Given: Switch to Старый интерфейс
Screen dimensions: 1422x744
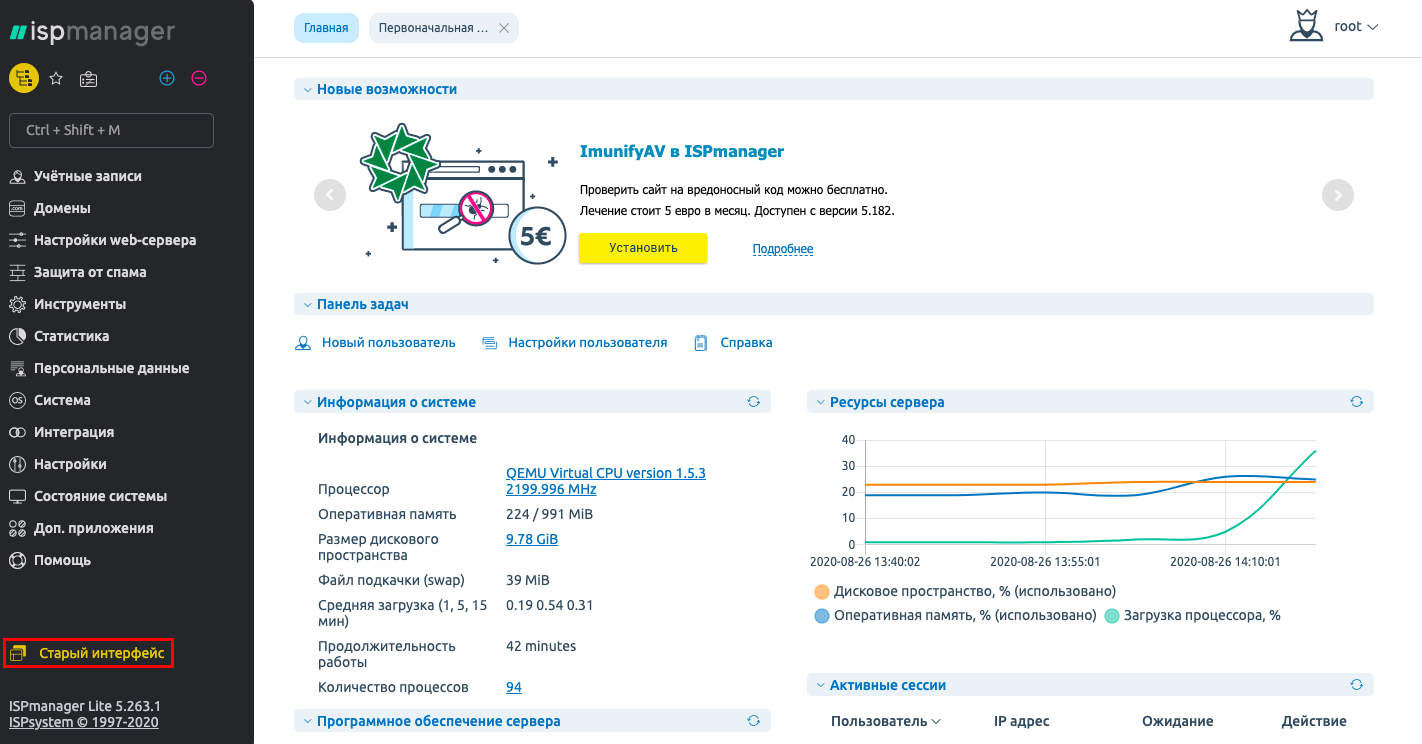Looking at the screenshot, I should [88, 653].
